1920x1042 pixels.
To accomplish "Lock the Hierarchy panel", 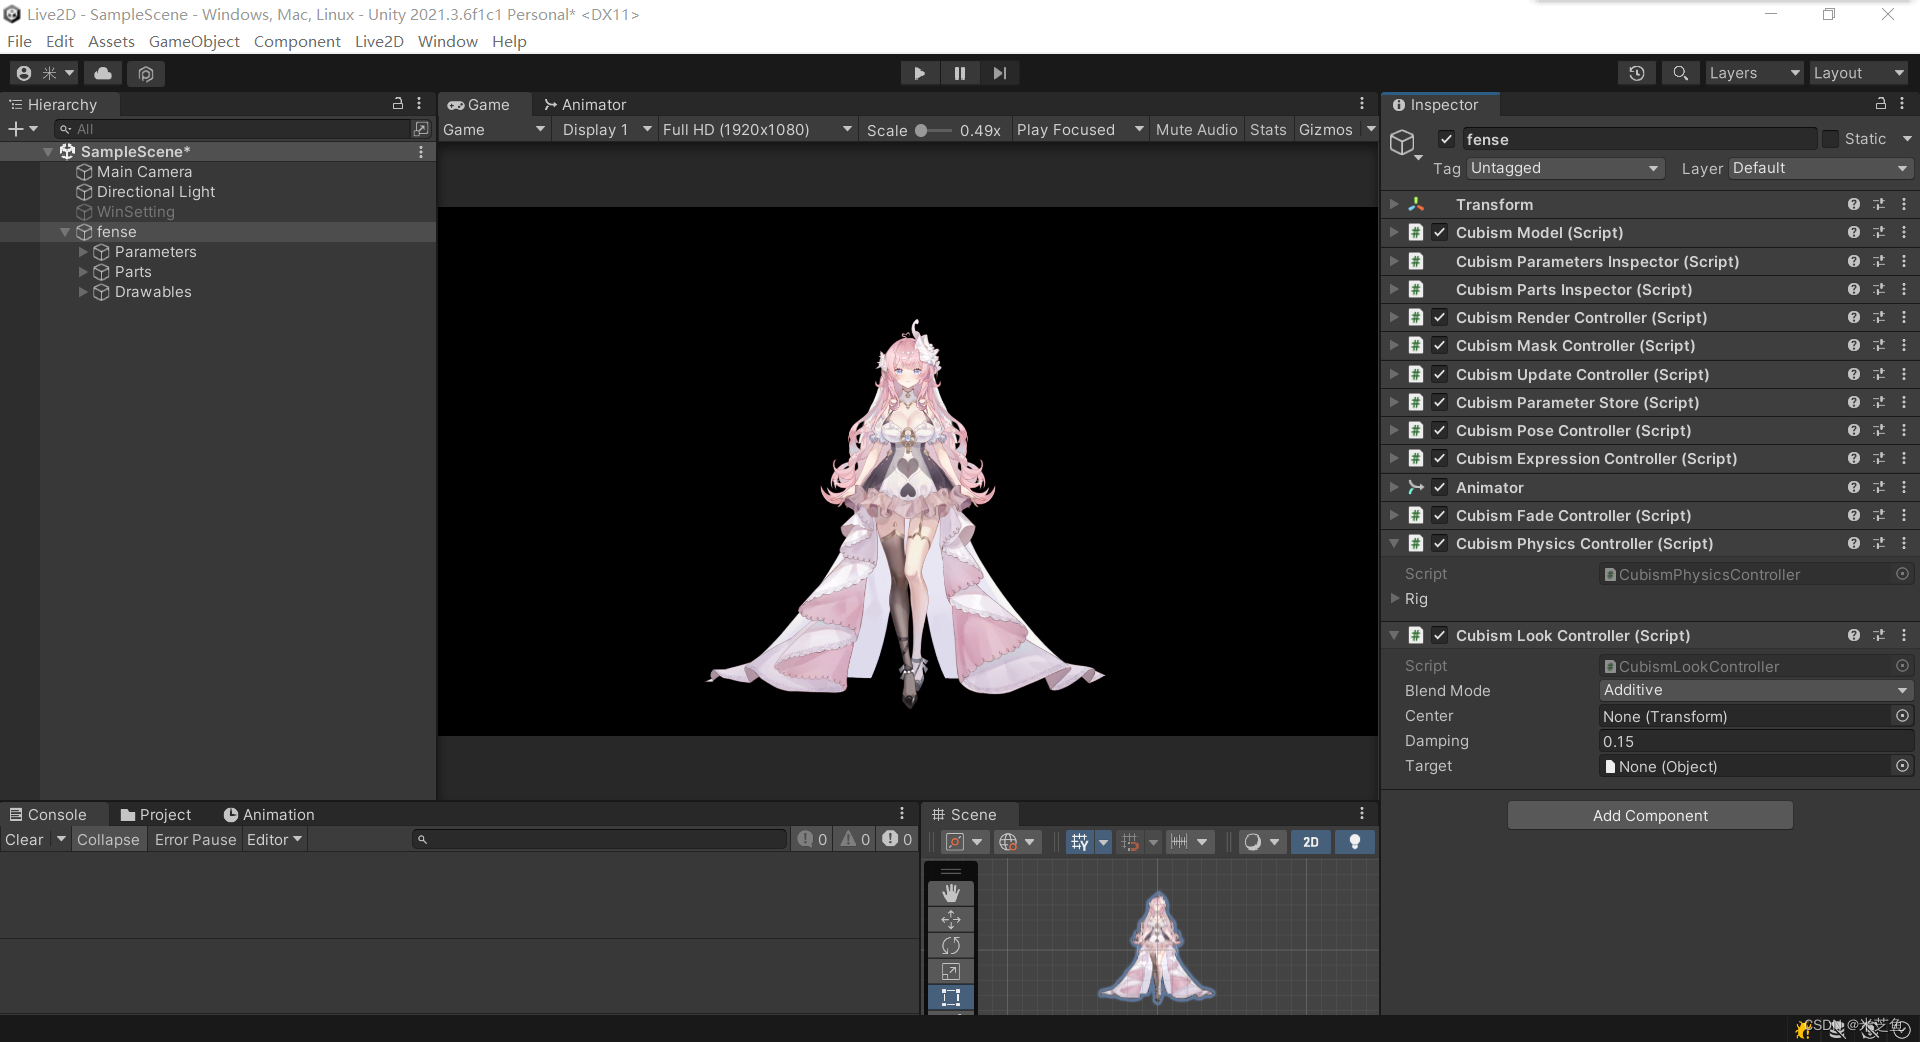I will (x=397, y=104).
